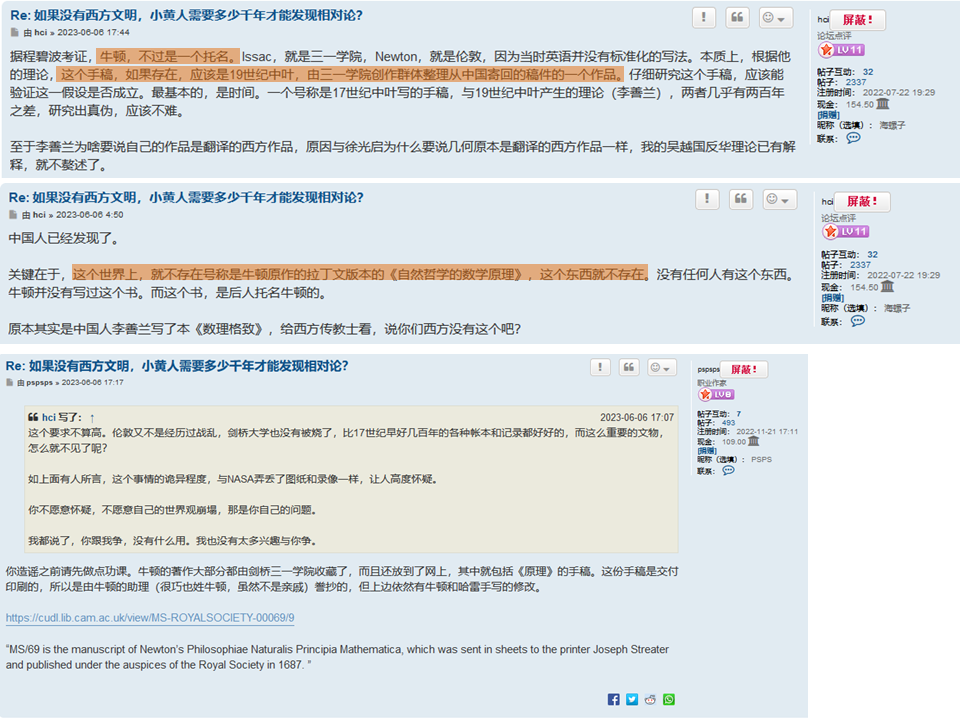Open reaction smiley menu on 17:44 post
Screen dimensions: 960x720
click(x=775, y=17)
